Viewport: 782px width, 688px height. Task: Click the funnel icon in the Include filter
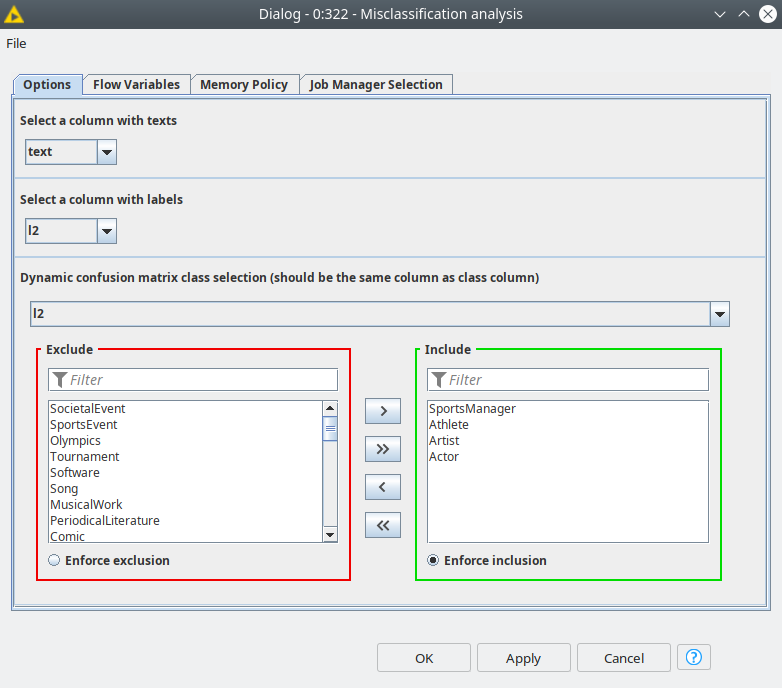pyautogui.click(x=438, y=380)
